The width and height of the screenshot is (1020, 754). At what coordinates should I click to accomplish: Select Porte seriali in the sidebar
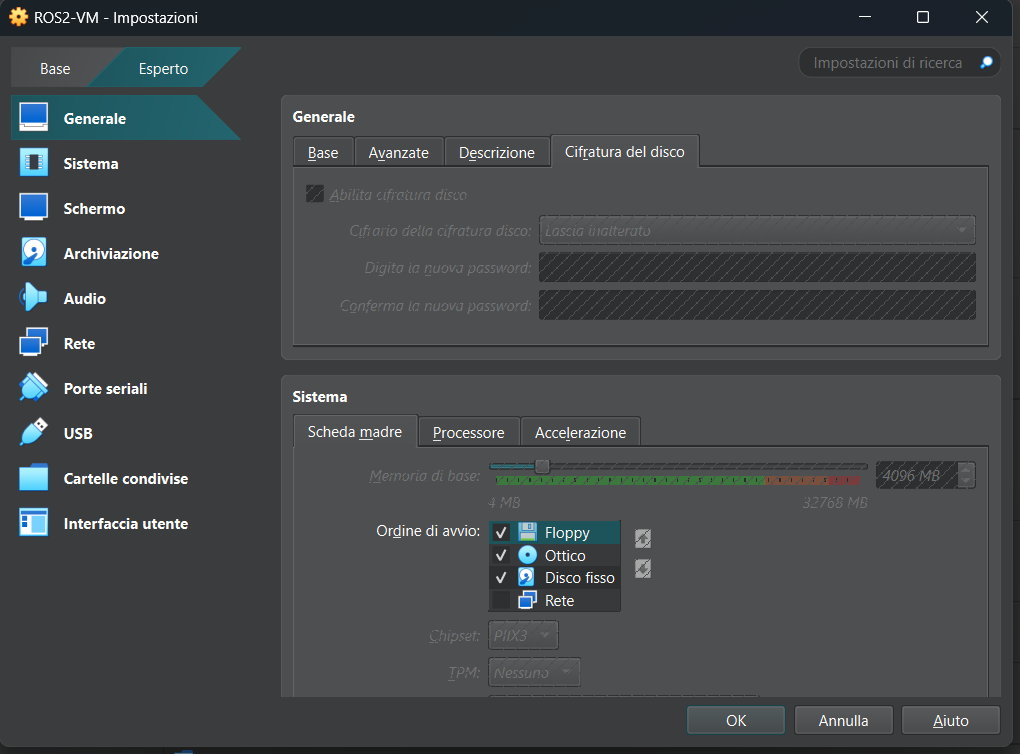(x=105, y=388)
